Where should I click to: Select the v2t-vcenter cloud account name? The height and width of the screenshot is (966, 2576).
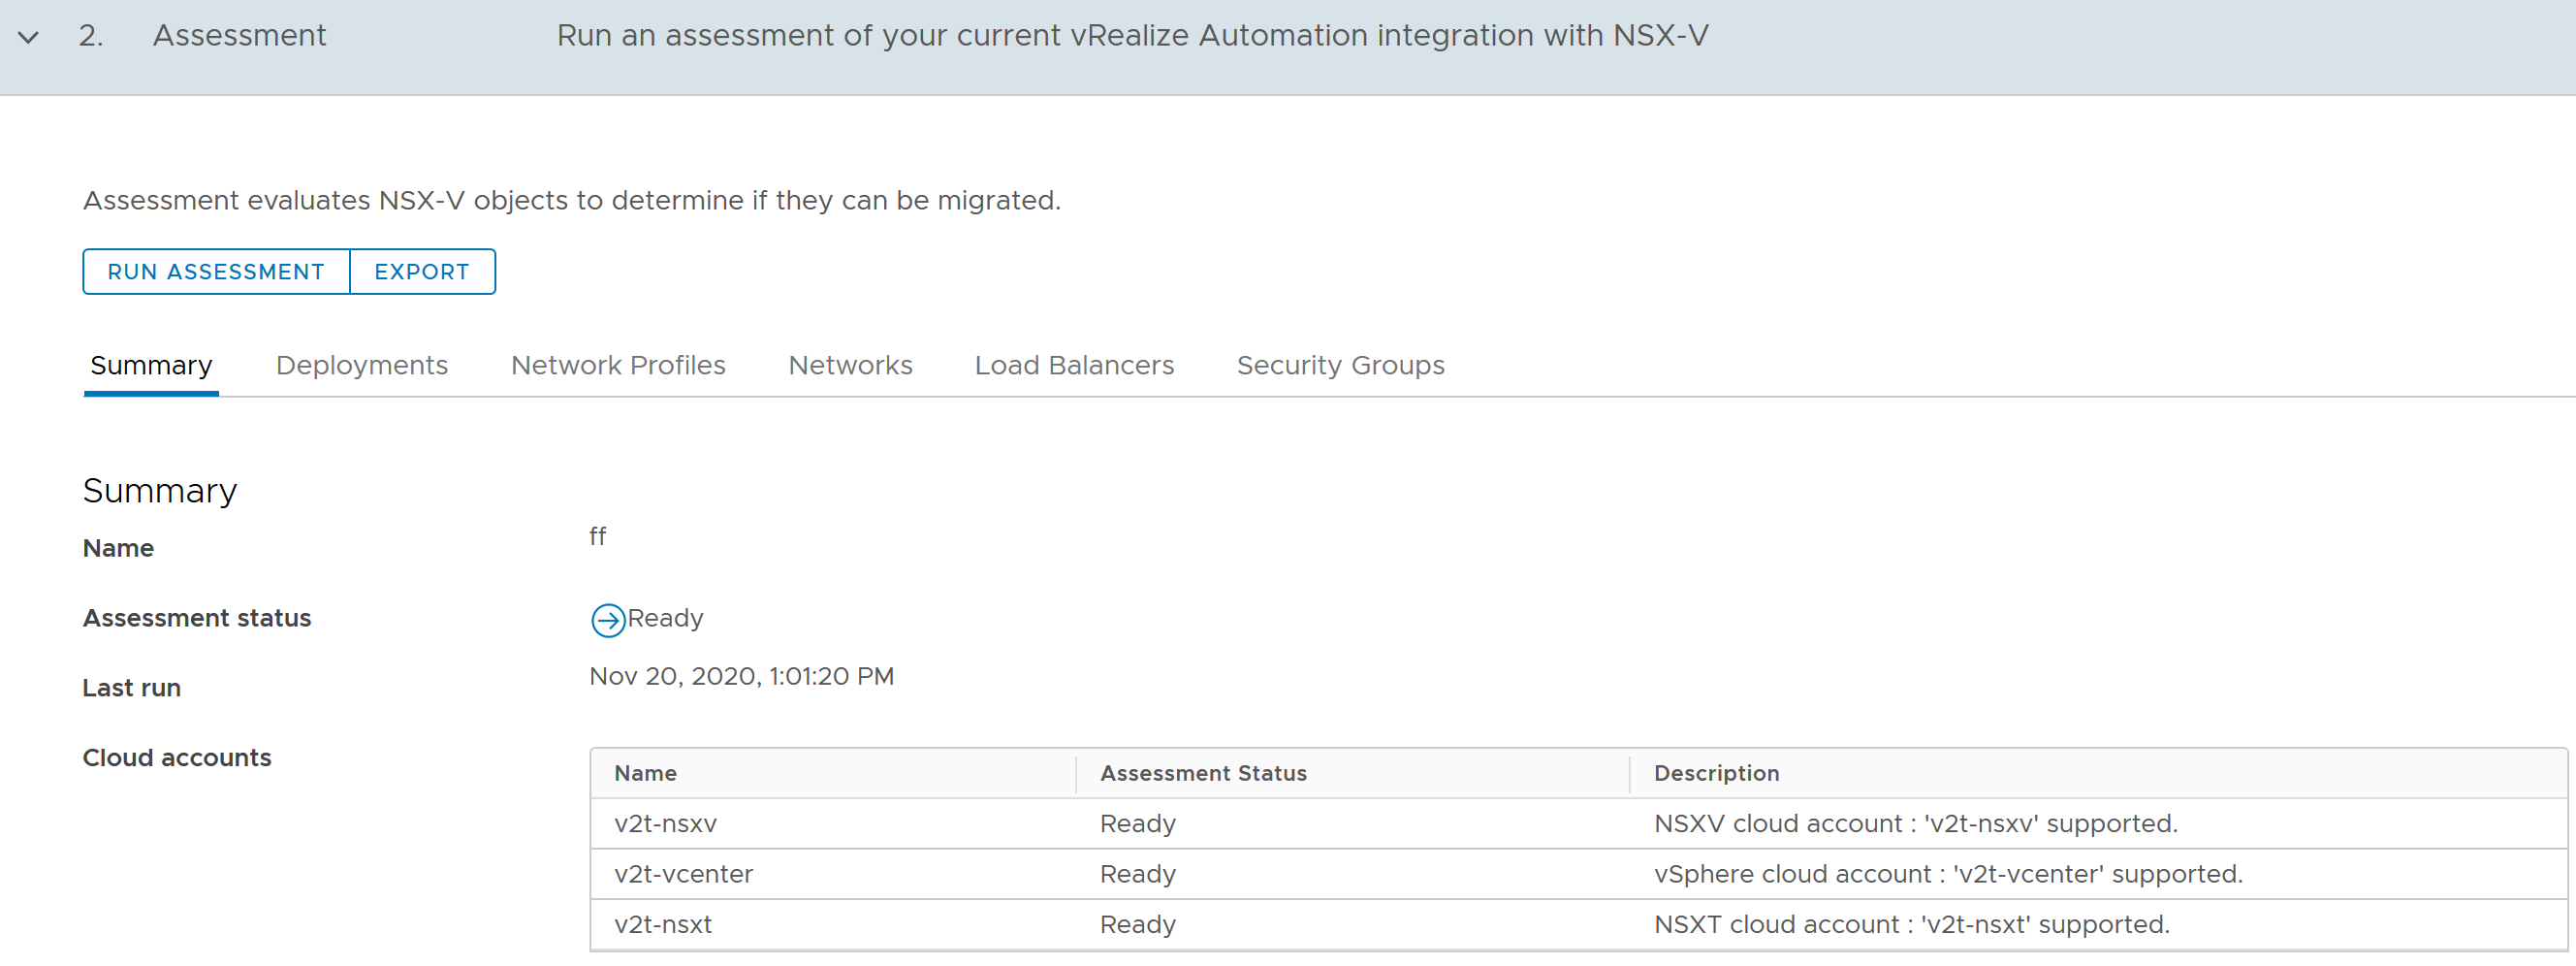point(683,874)
